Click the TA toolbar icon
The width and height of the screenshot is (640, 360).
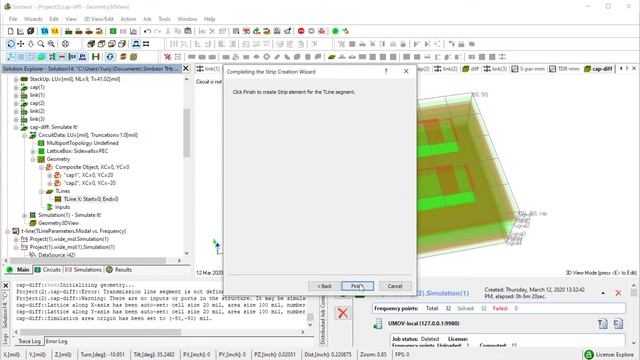coord(44,31)
